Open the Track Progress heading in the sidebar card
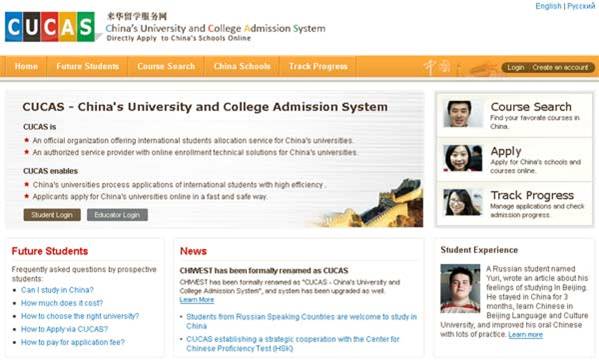 coord(532,195)
